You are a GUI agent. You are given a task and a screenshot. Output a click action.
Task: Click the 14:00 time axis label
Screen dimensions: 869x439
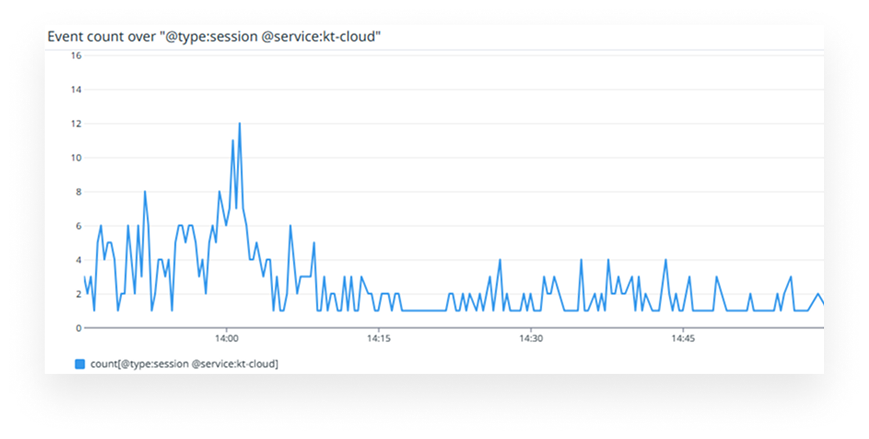point(227,339)
